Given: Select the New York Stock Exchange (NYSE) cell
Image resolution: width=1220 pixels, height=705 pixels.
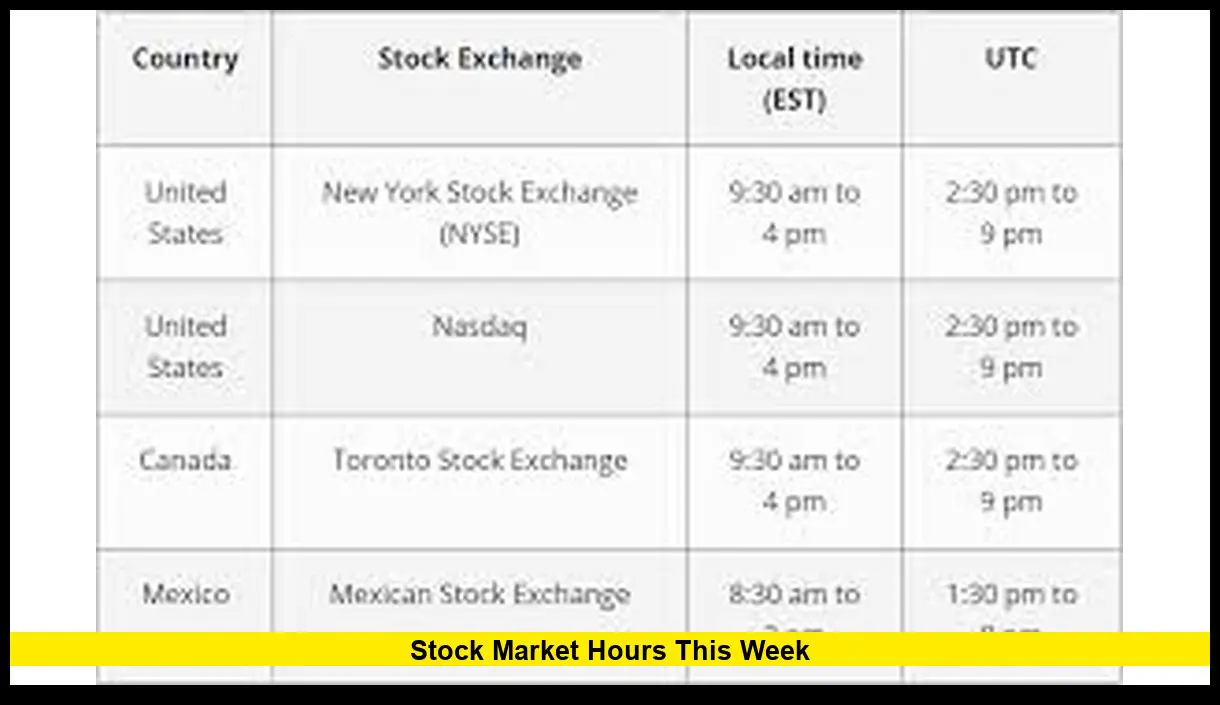Looking at the screenshot, I should pos(479,213).
